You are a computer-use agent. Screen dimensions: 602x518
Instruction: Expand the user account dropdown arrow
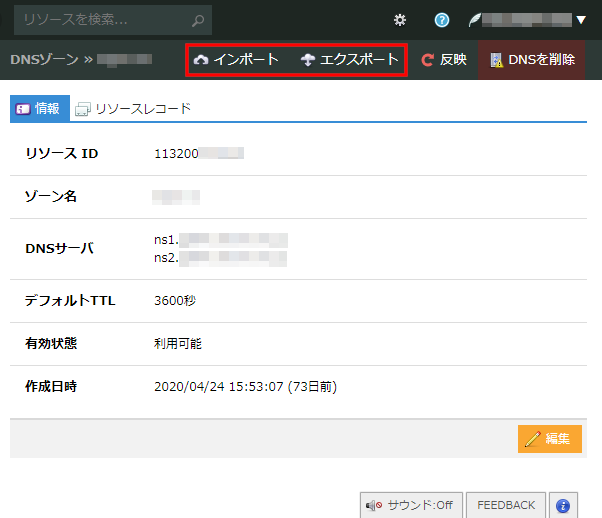click(581, 19)
